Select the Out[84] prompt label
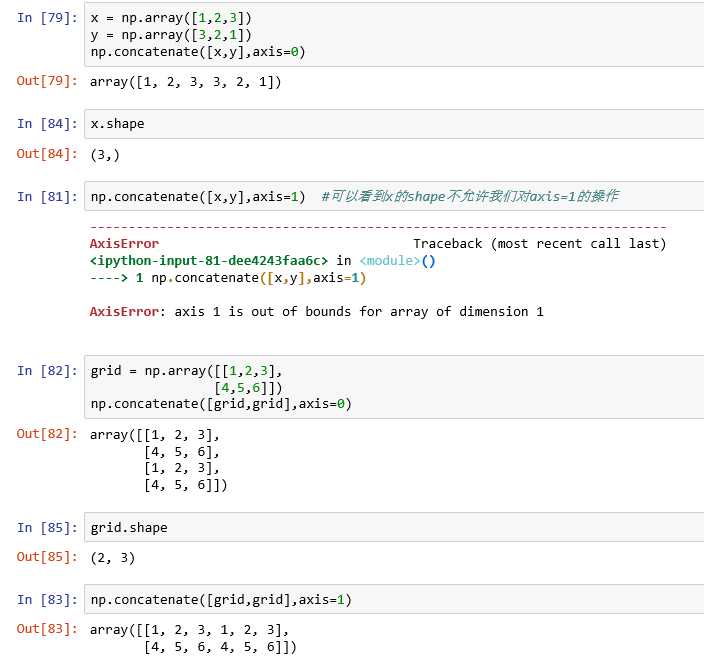The height and width of the screenshot is (667, 704). (47, 154)
